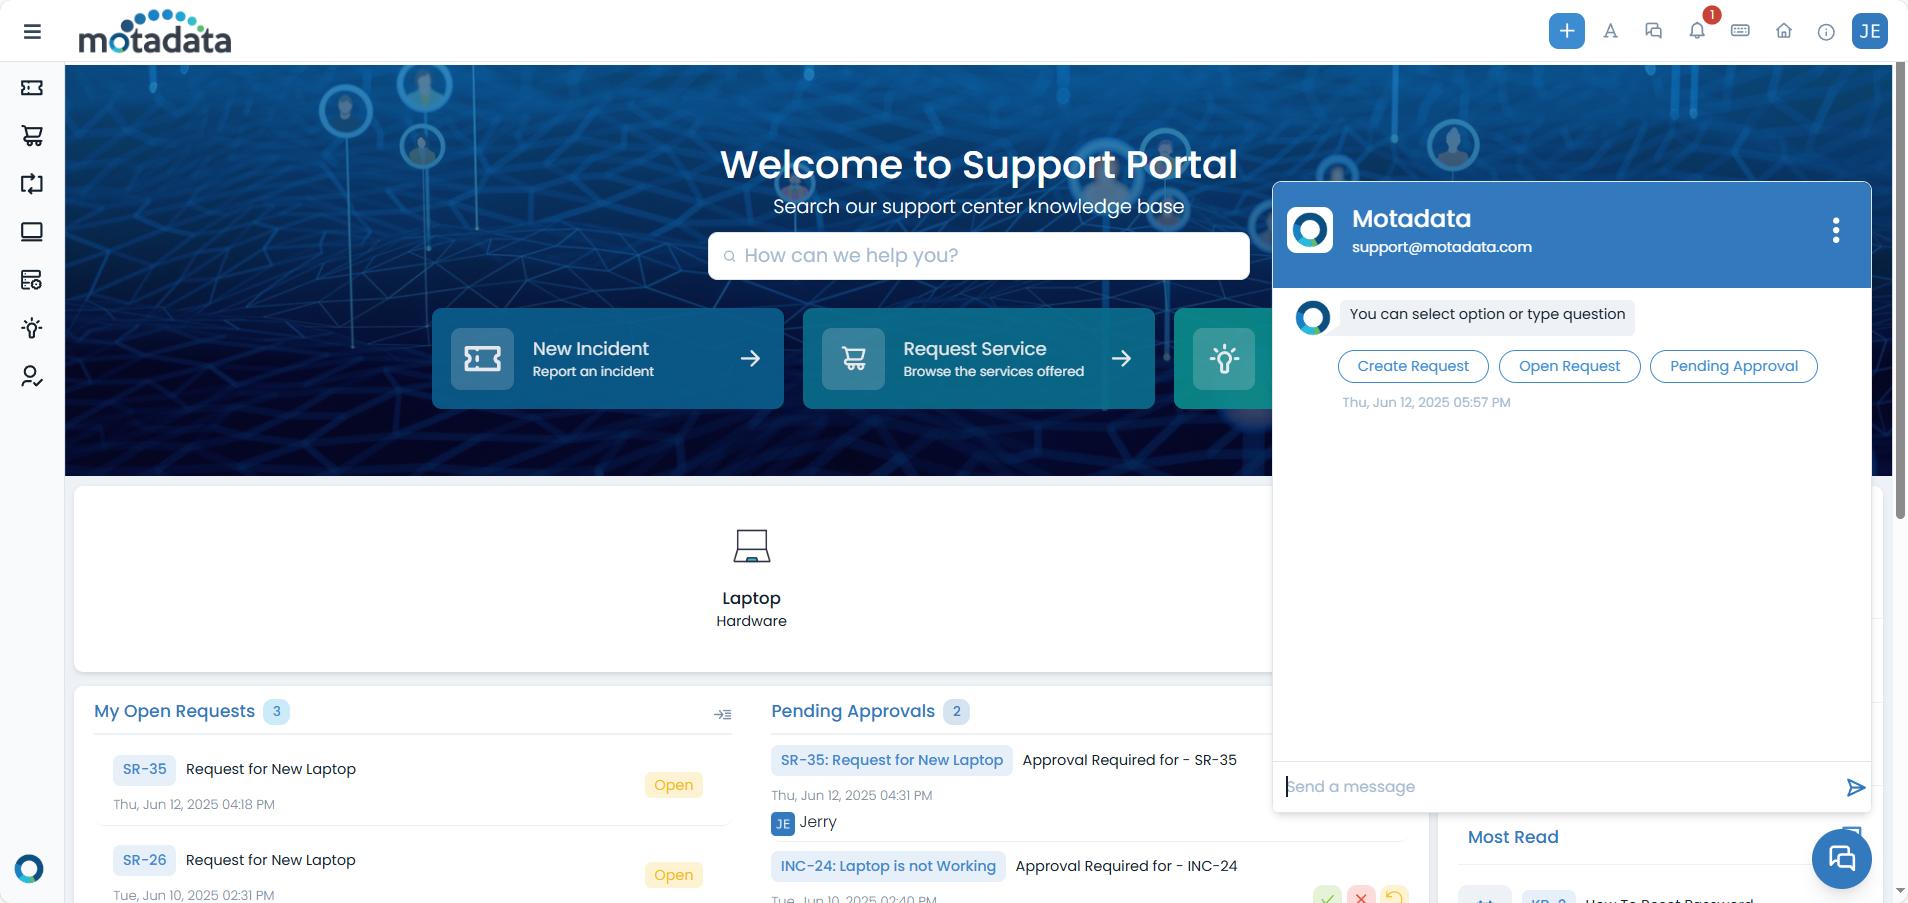This screenshot has width=1908, height=903.
Task: Open the knowledge lightbulb icon in sidebar
Action: (x=32, y=328)
